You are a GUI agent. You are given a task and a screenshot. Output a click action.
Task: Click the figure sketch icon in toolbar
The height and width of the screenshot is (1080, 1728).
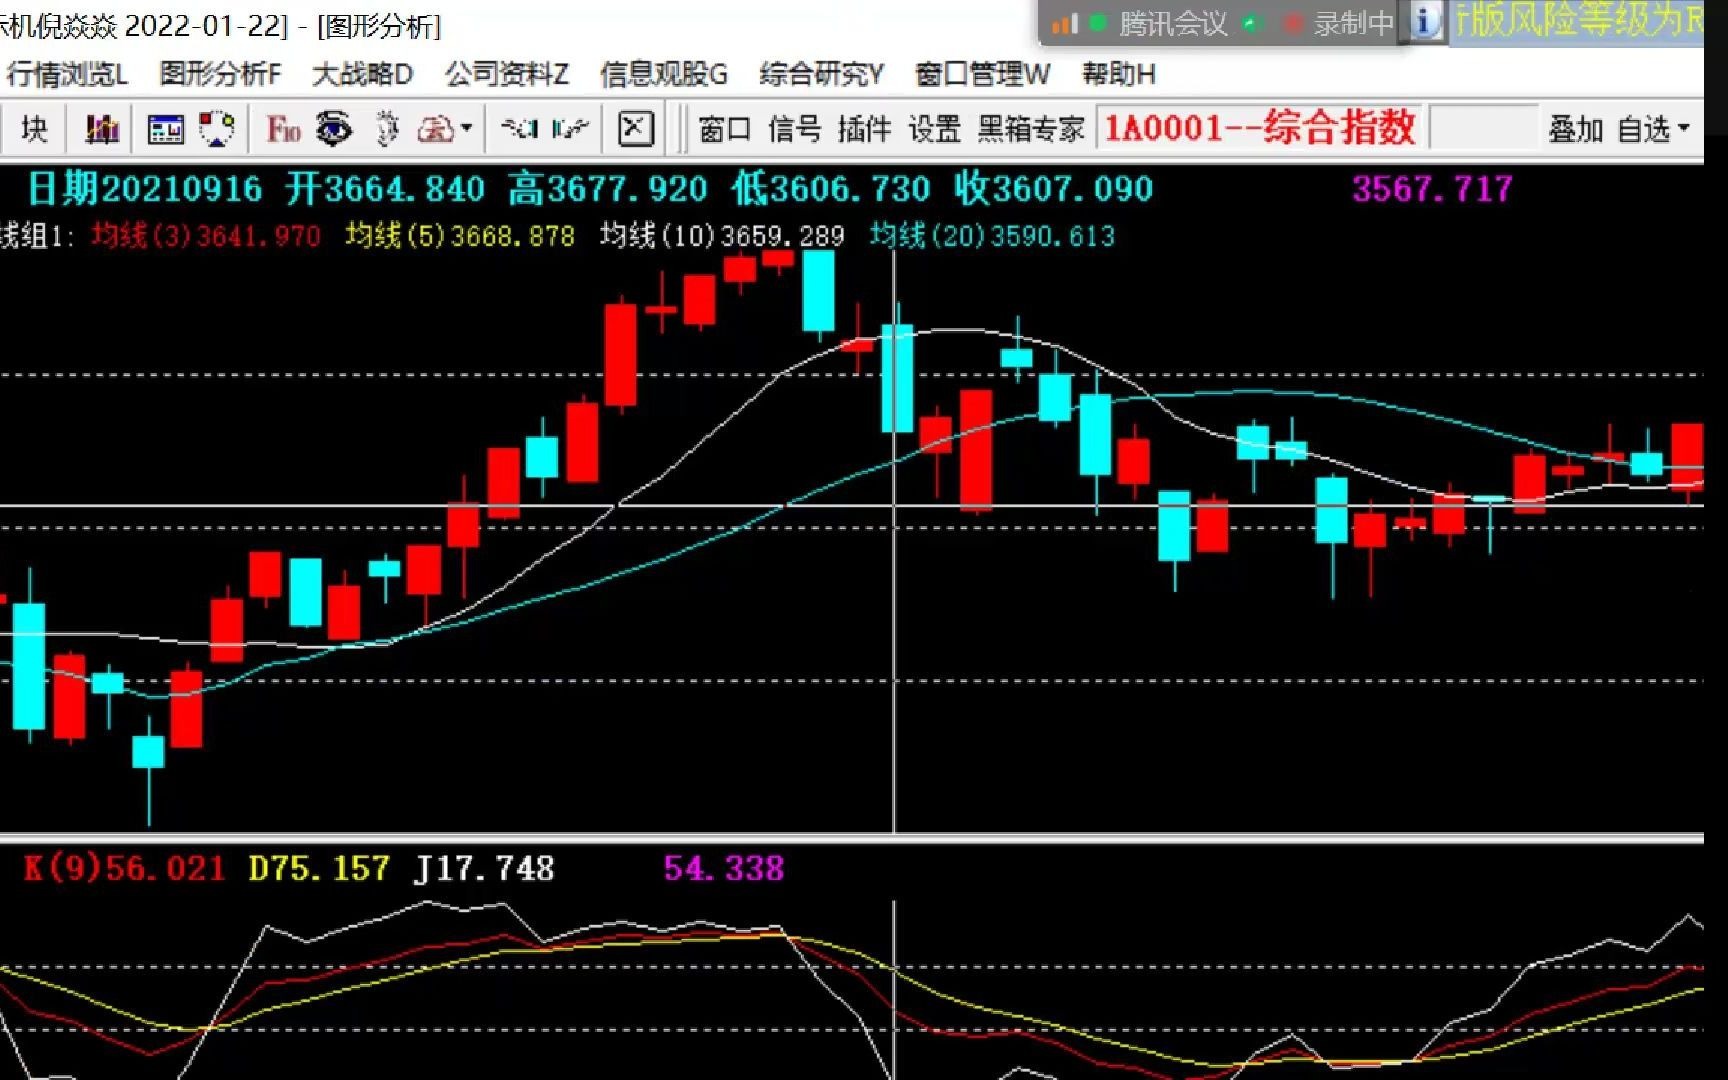click(x=387, y=129)
